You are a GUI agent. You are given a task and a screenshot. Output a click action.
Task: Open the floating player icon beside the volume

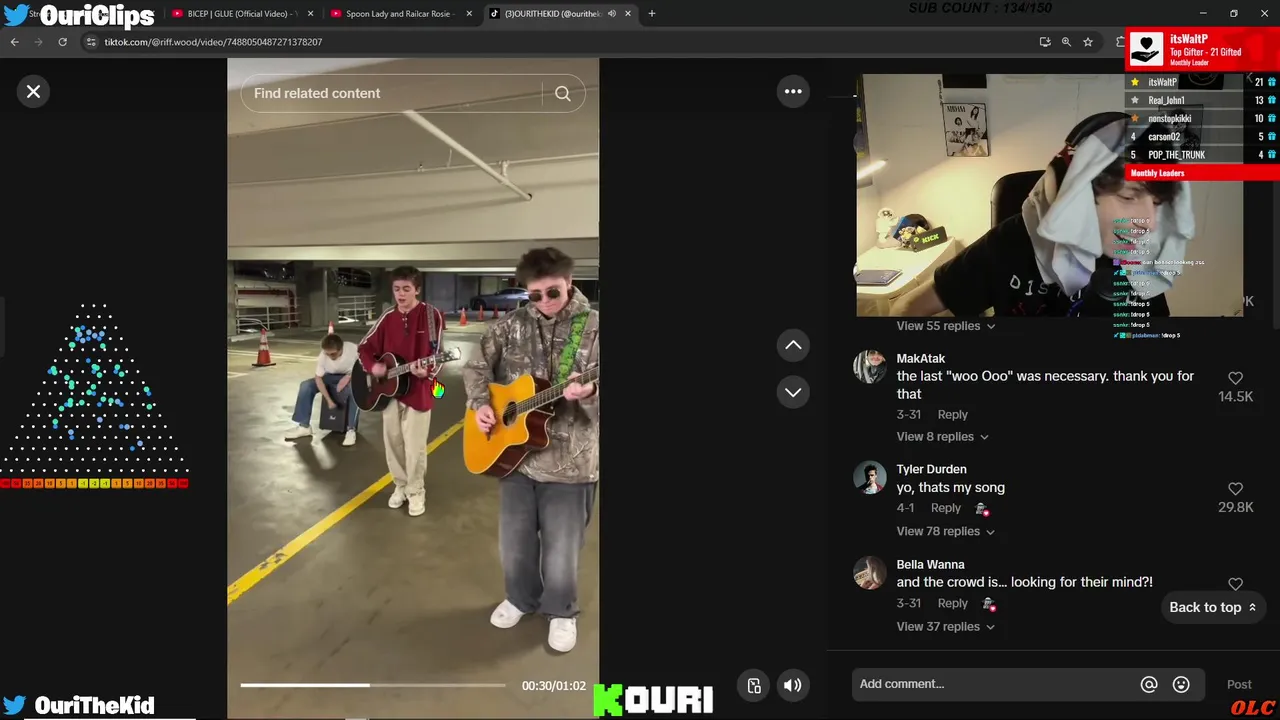point(754,685)
